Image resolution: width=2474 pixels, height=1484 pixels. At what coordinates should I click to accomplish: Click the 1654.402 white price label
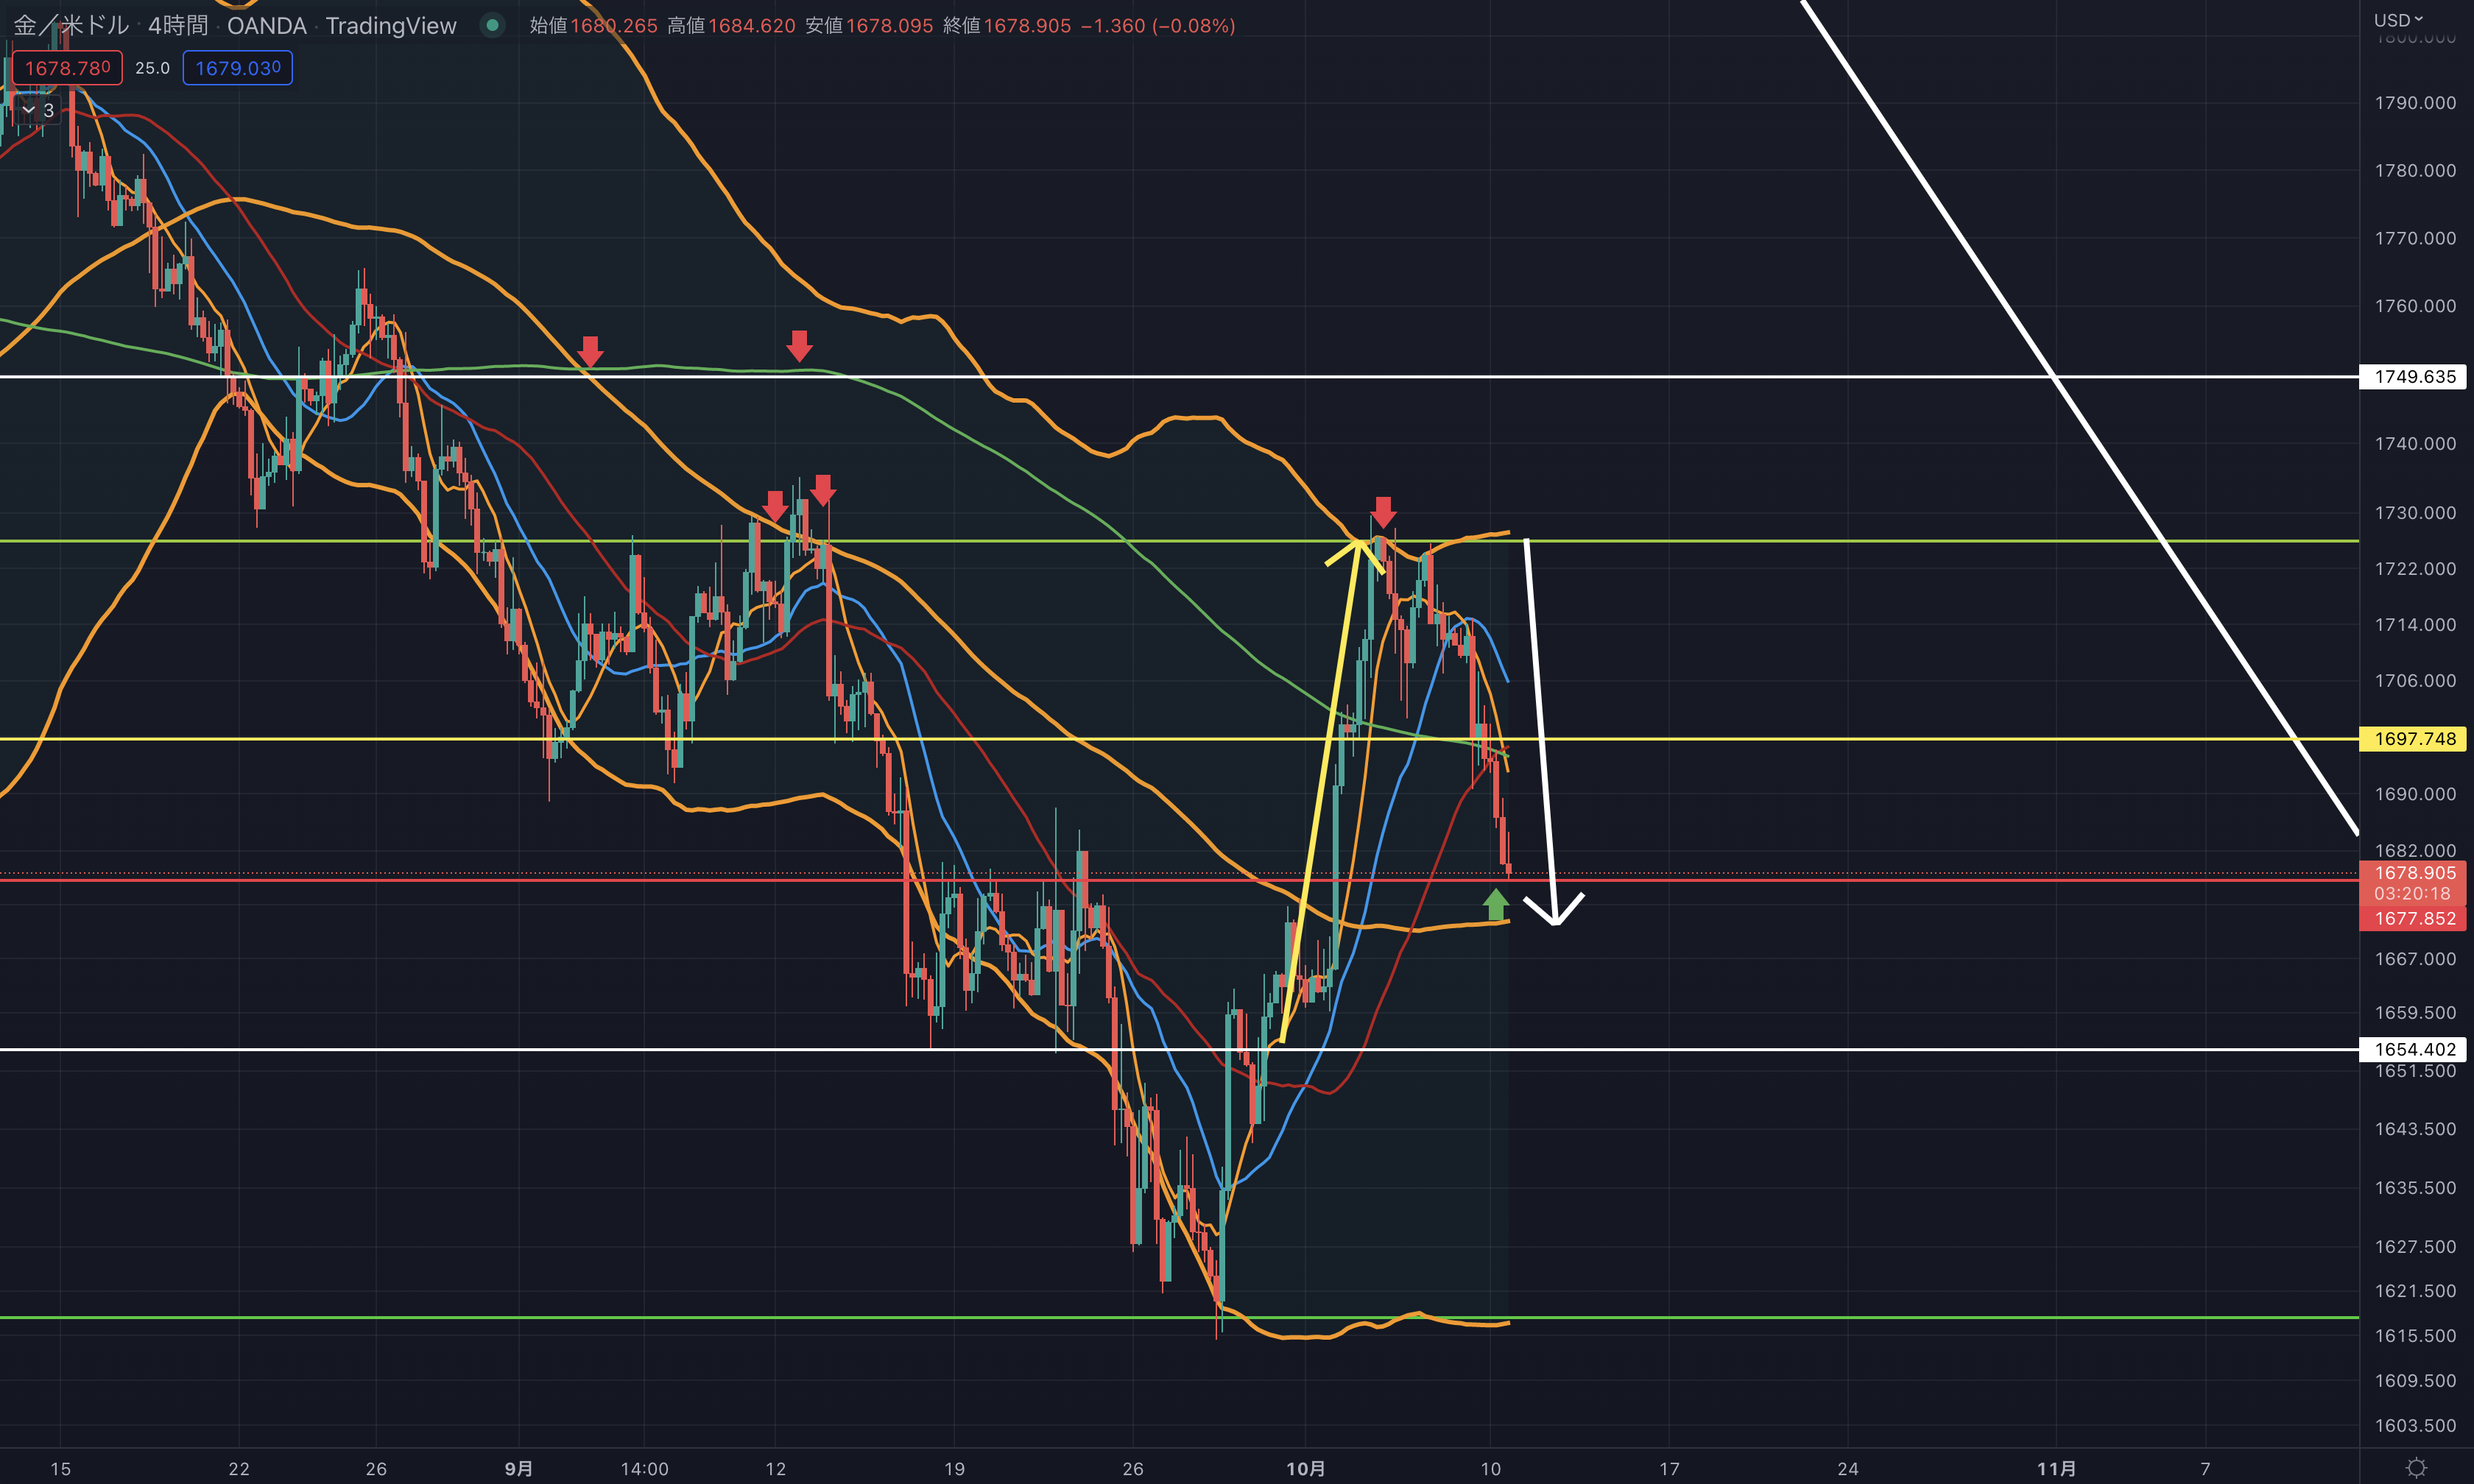[2414, 1049]
